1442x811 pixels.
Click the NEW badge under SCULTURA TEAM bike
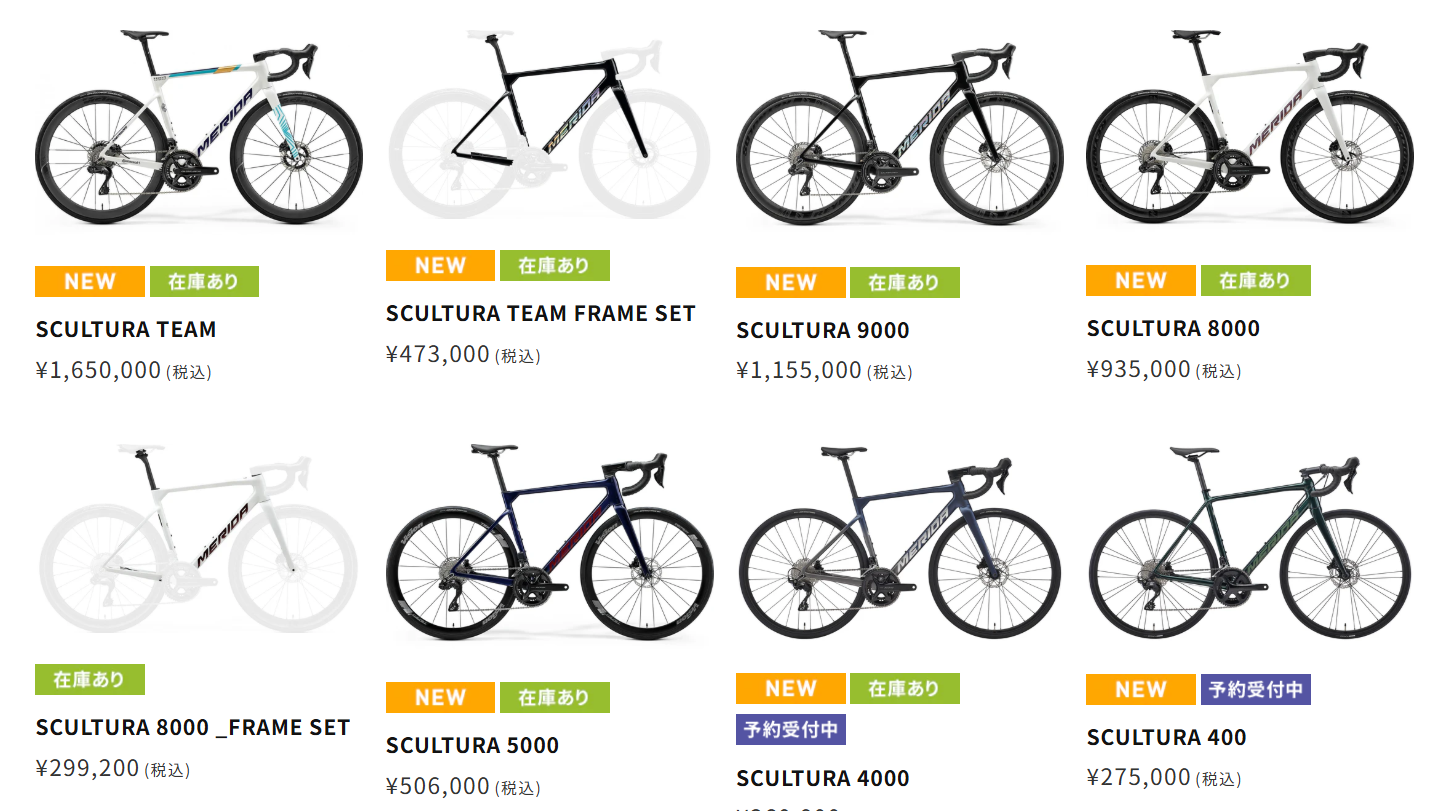pyautogui.click(x=90, y=281)
